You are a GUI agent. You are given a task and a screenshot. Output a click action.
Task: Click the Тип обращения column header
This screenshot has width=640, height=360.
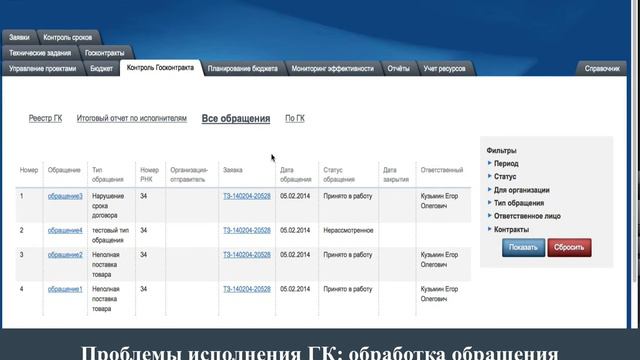[107, 175]
